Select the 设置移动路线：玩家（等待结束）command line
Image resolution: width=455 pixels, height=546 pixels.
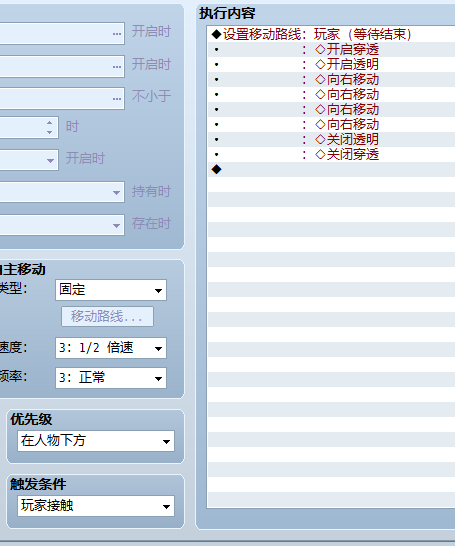tap(331, 34)
